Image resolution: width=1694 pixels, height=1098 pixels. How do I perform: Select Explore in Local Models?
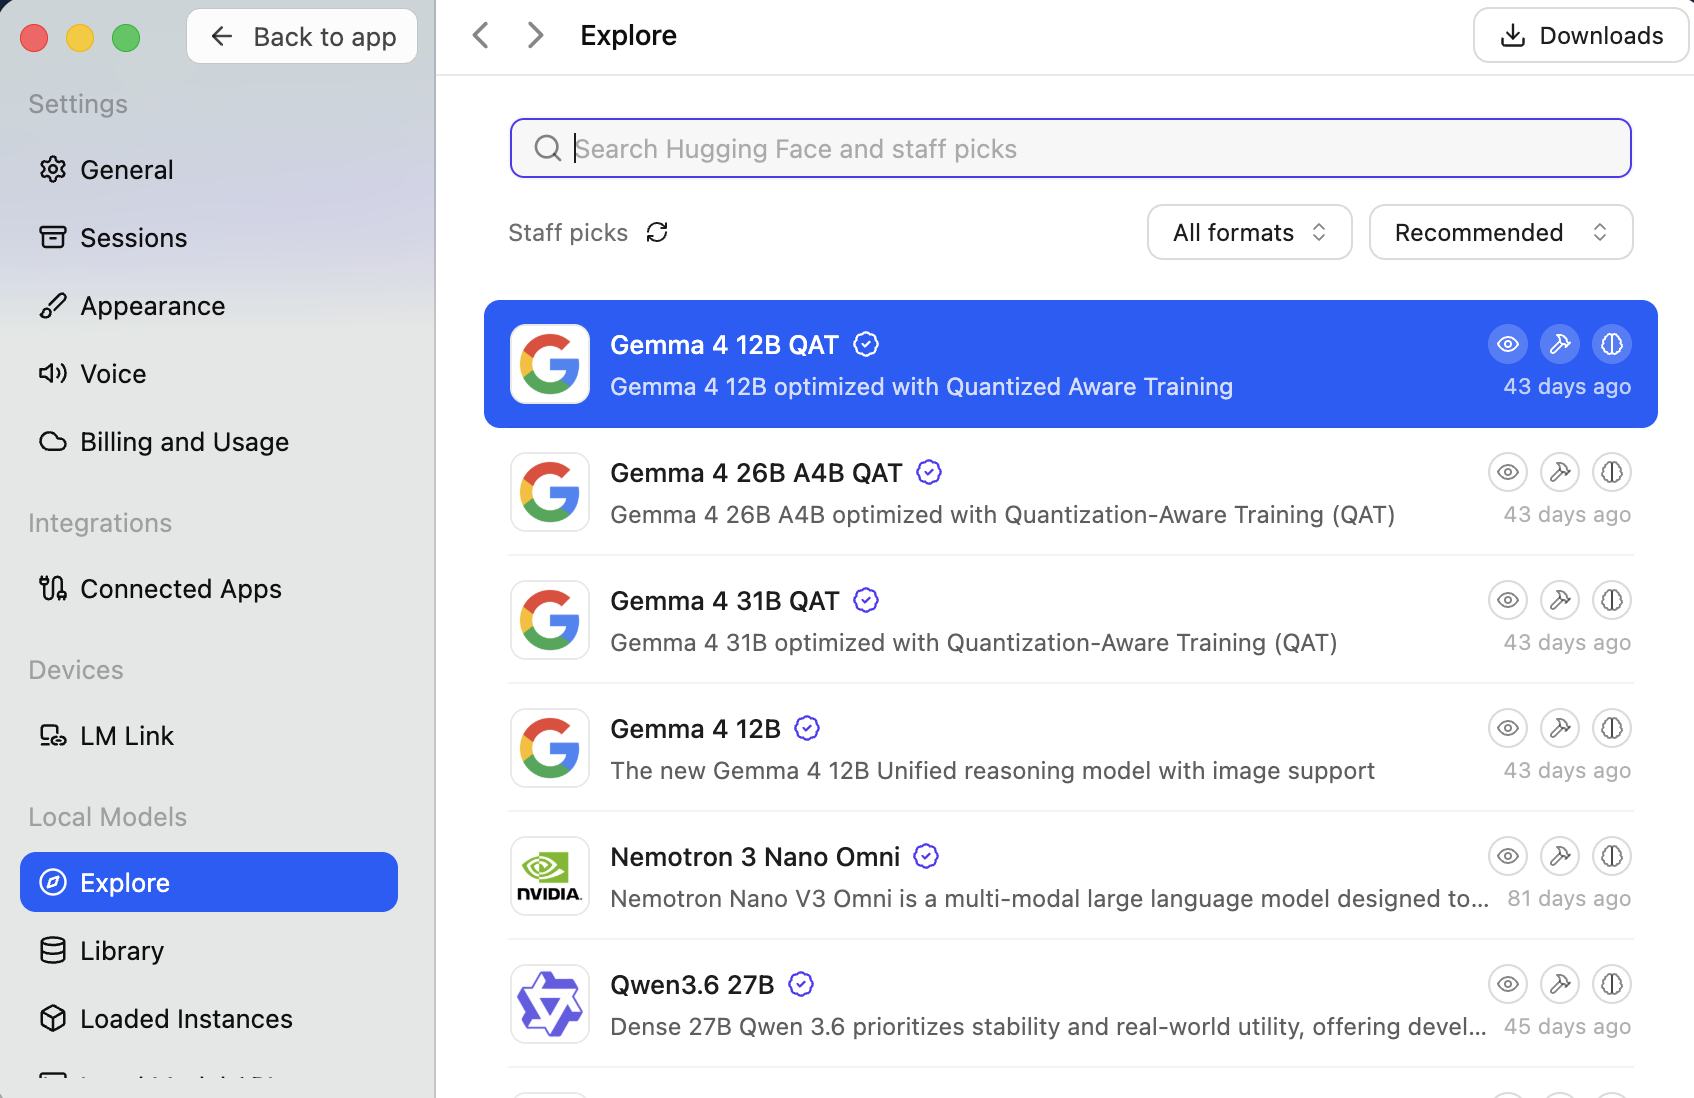[x=209, y=882]
